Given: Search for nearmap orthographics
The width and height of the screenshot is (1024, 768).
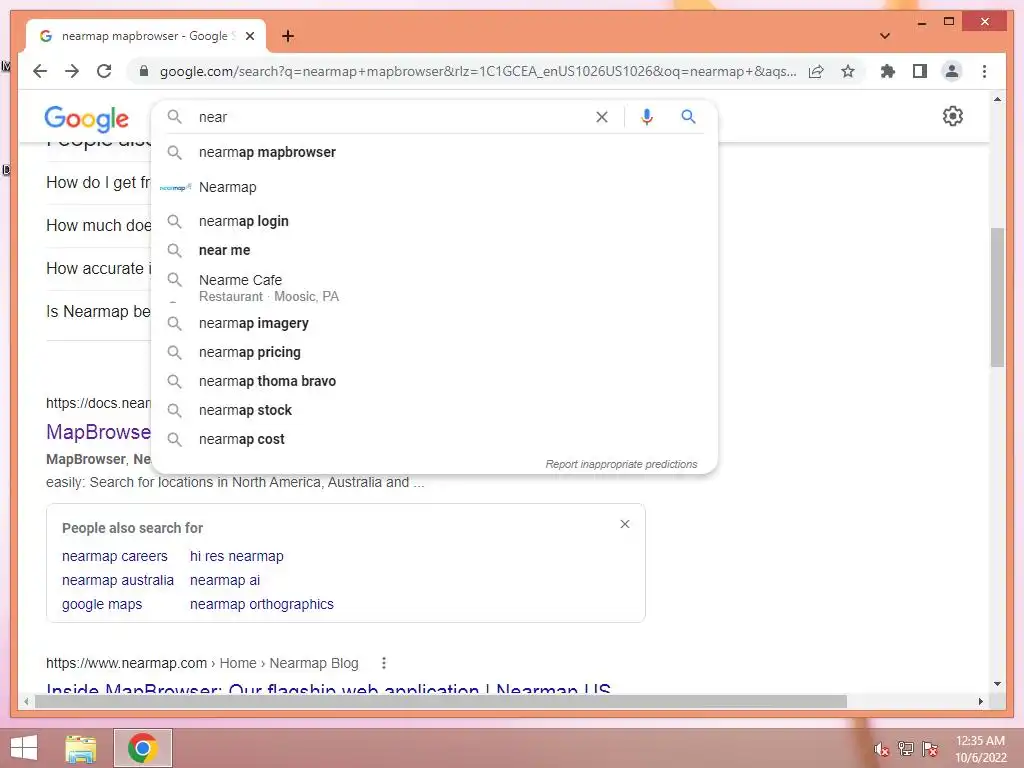Looking at the screenshot, I should pyautogui.click(x=262, y=605).
